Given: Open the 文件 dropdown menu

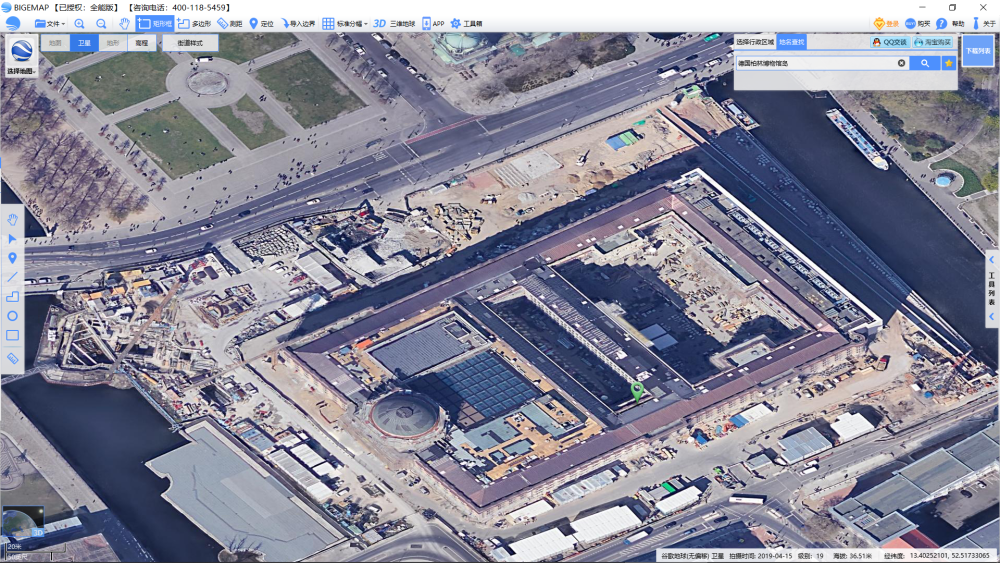Looking at the screenshot, I should (50, 24).
